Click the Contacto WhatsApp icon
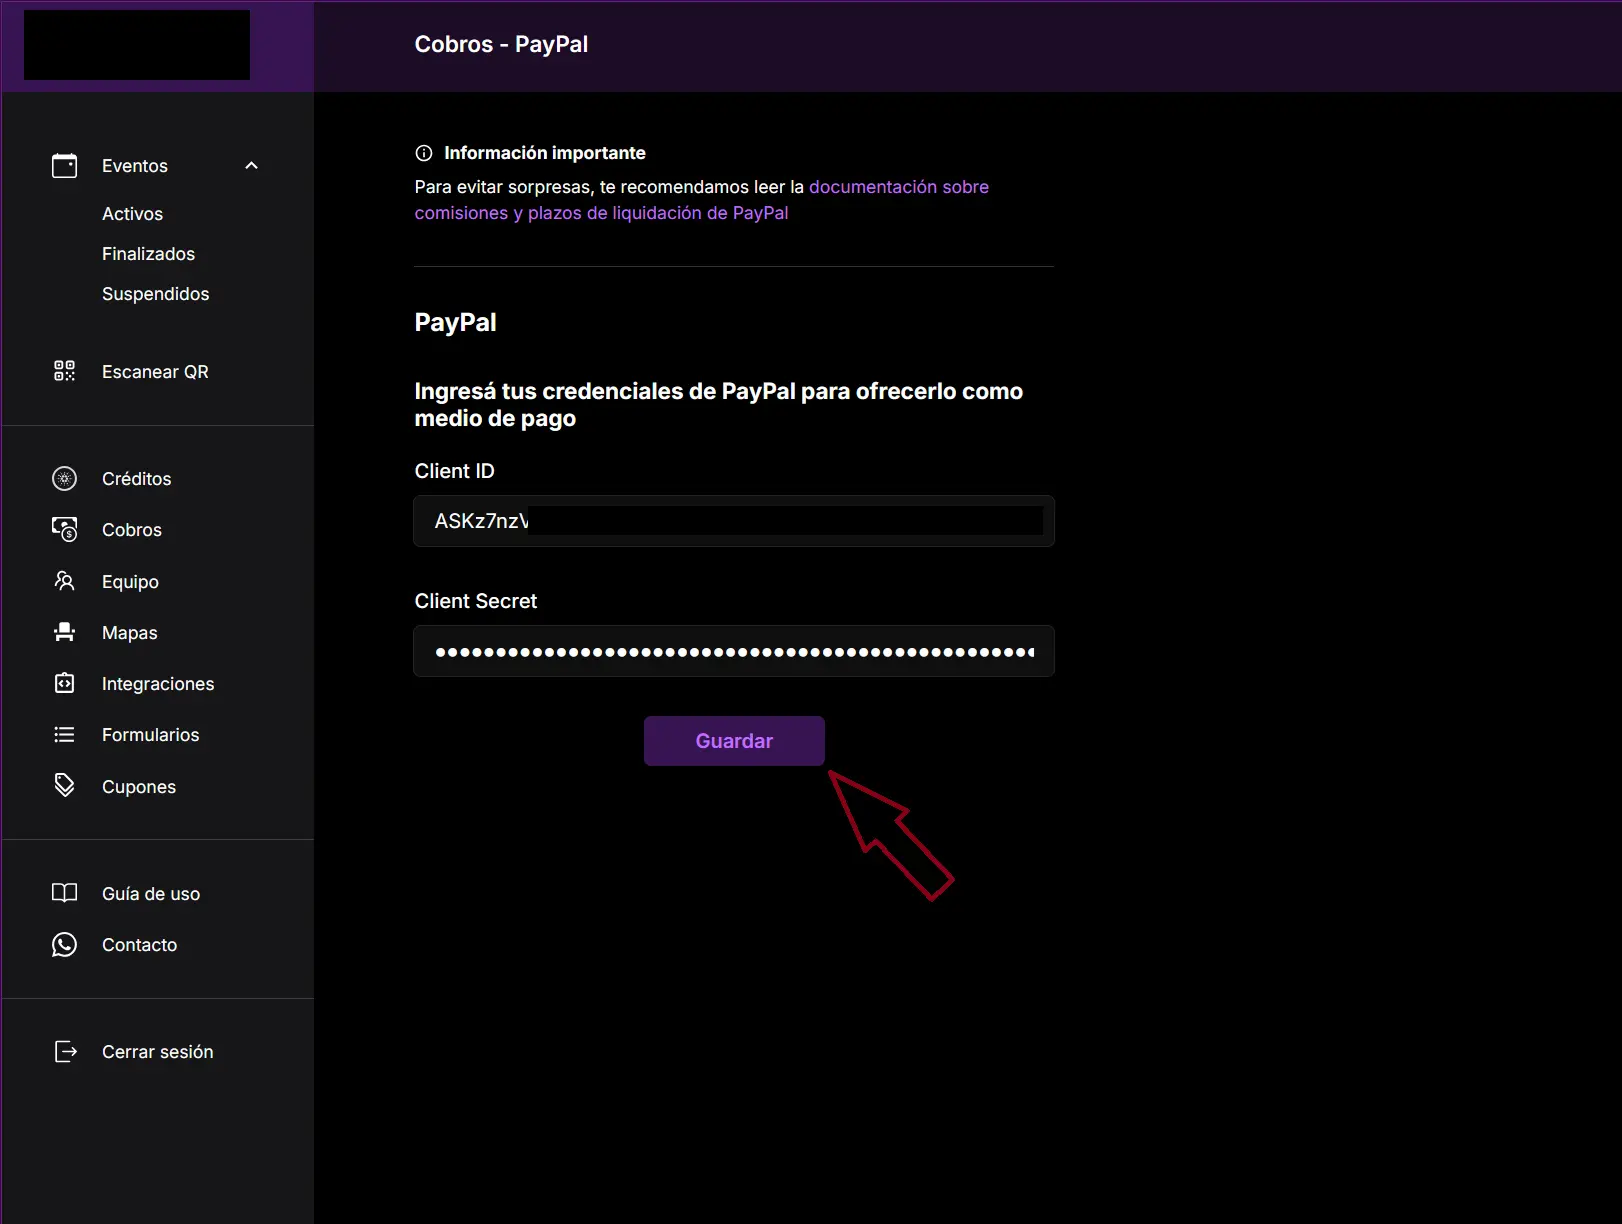 coord(64,945)
